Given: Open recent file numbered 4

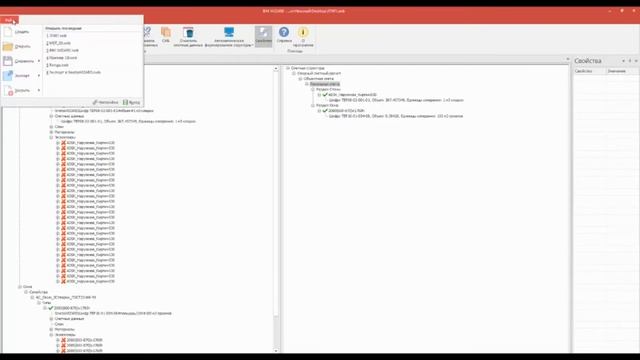Looking at the screenshot, I should tap(62, 58).
